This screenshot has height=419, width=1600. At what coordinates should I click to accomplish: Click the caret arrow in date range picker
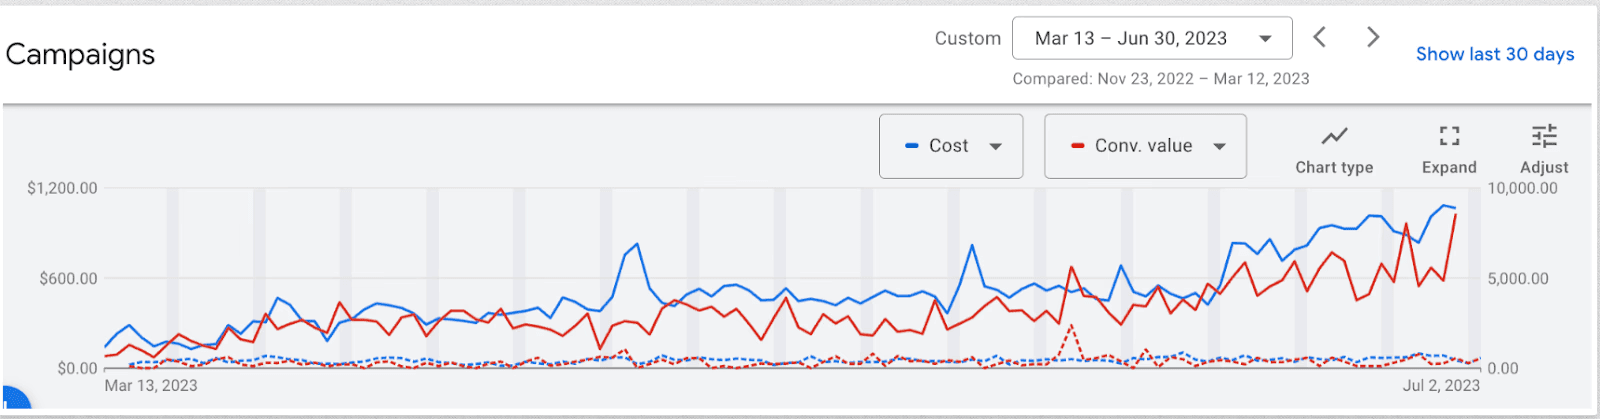(1265, 39)
